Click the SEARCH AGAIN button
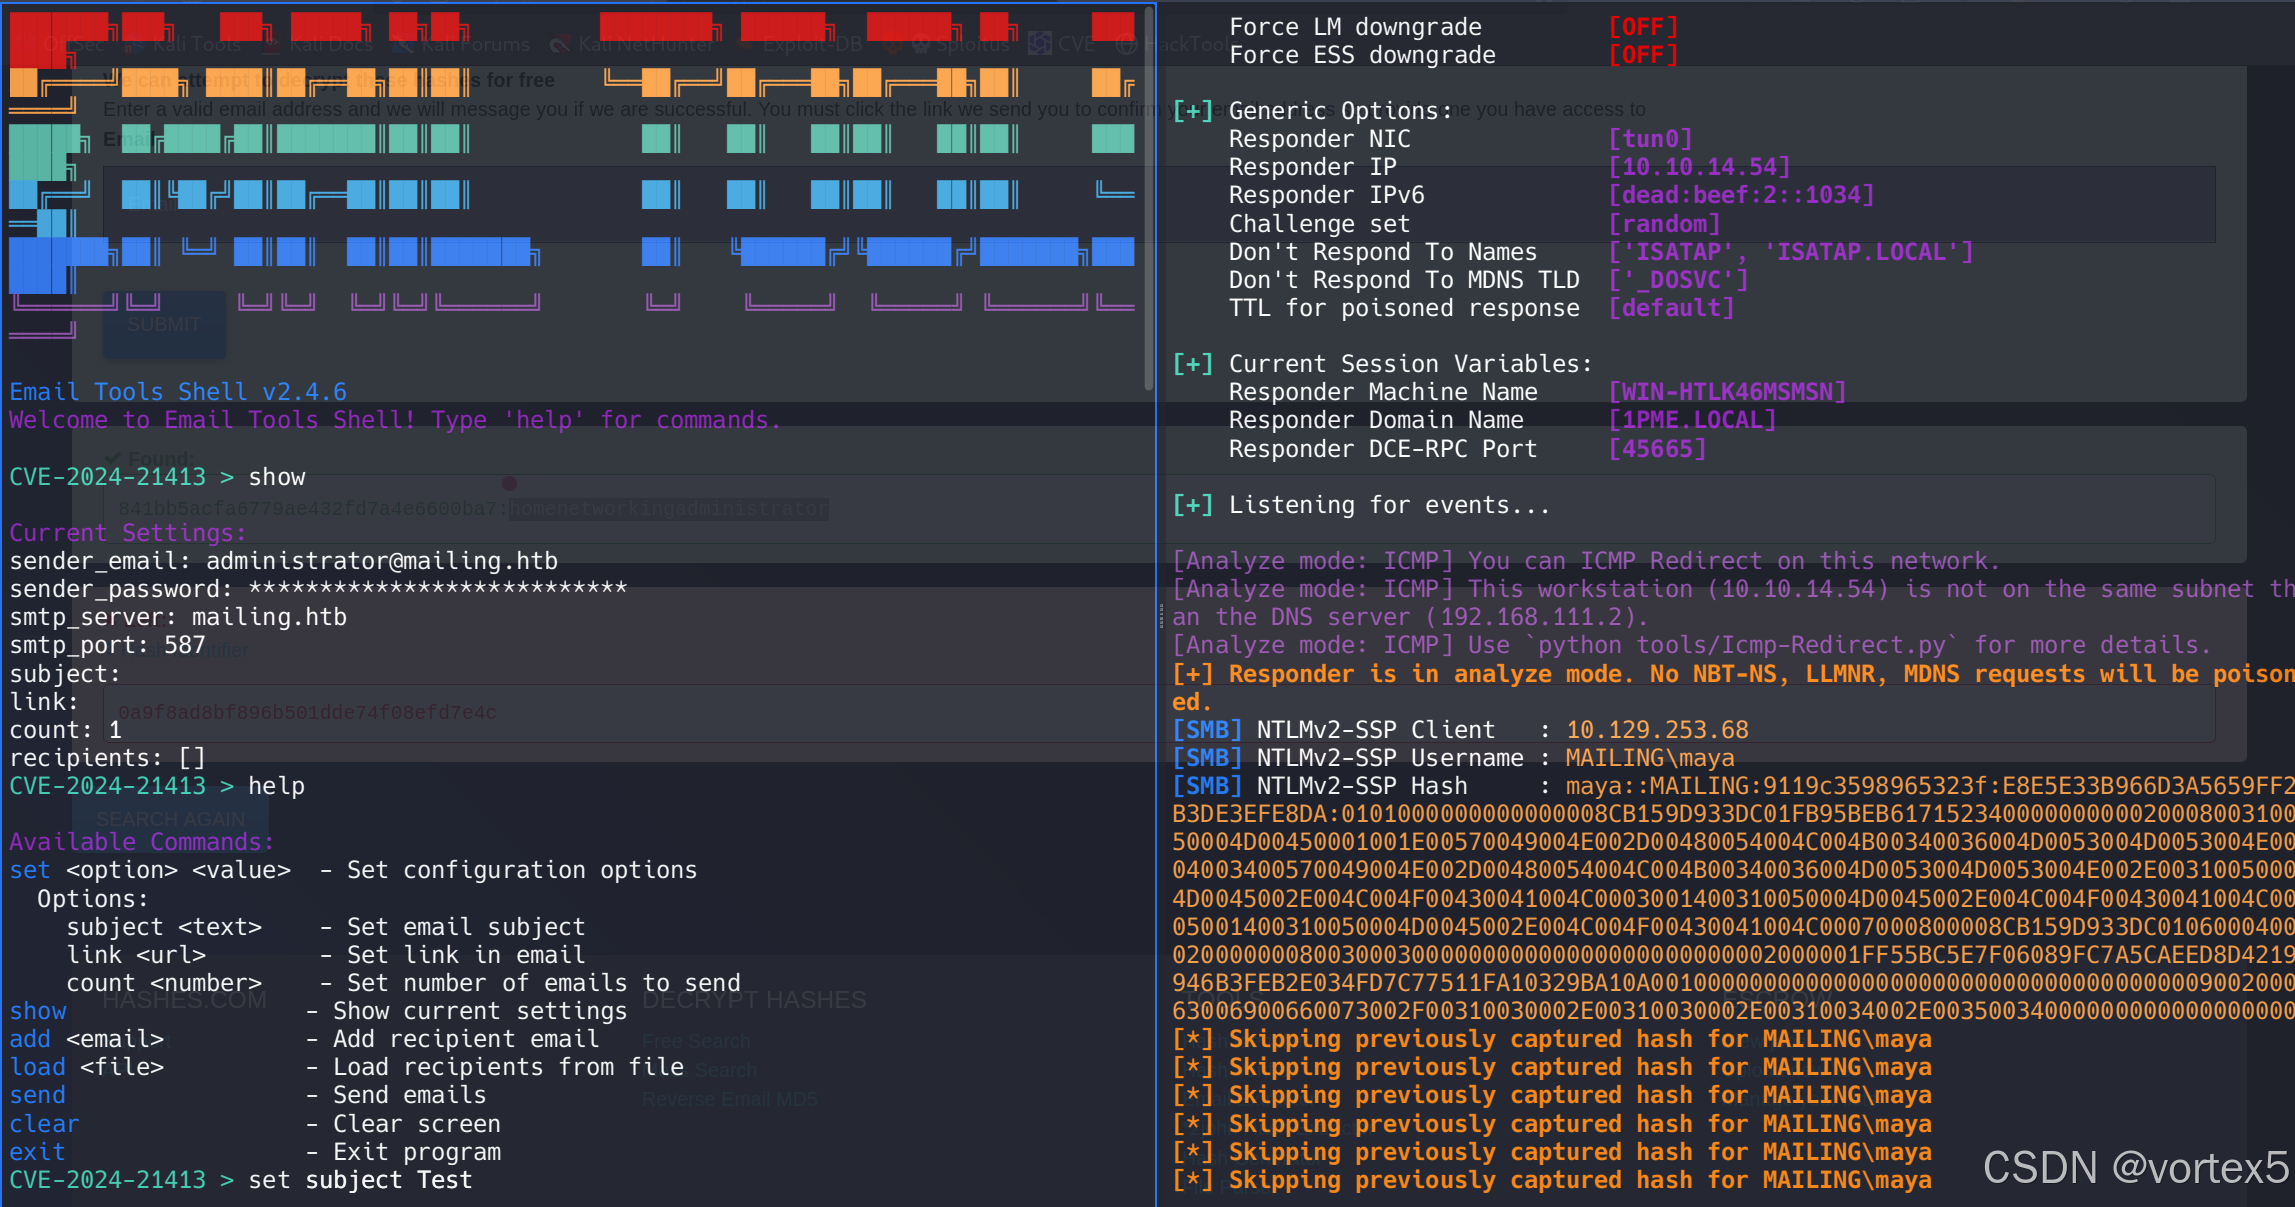Viewport: 2295px width, 1207px height. coord(170,819)
